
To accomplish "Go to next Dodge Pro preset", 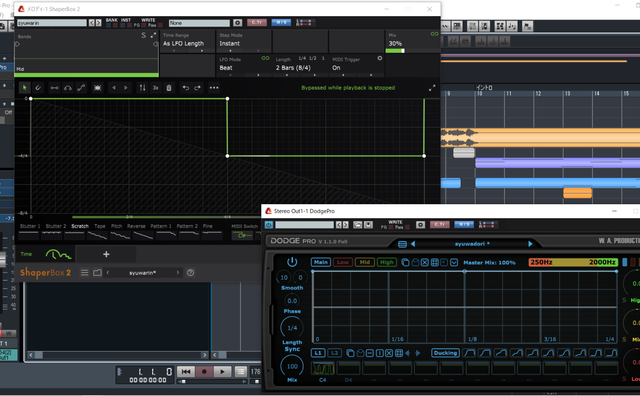I will tap(530, 244).
